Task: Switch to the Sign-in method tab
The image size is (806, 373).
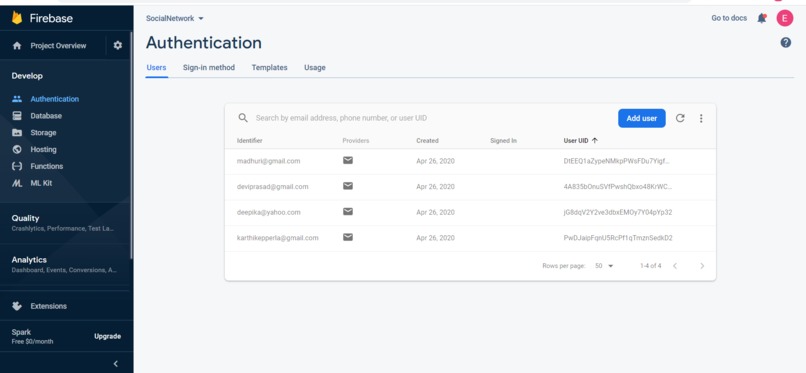Action: click(x=209, y=67)
